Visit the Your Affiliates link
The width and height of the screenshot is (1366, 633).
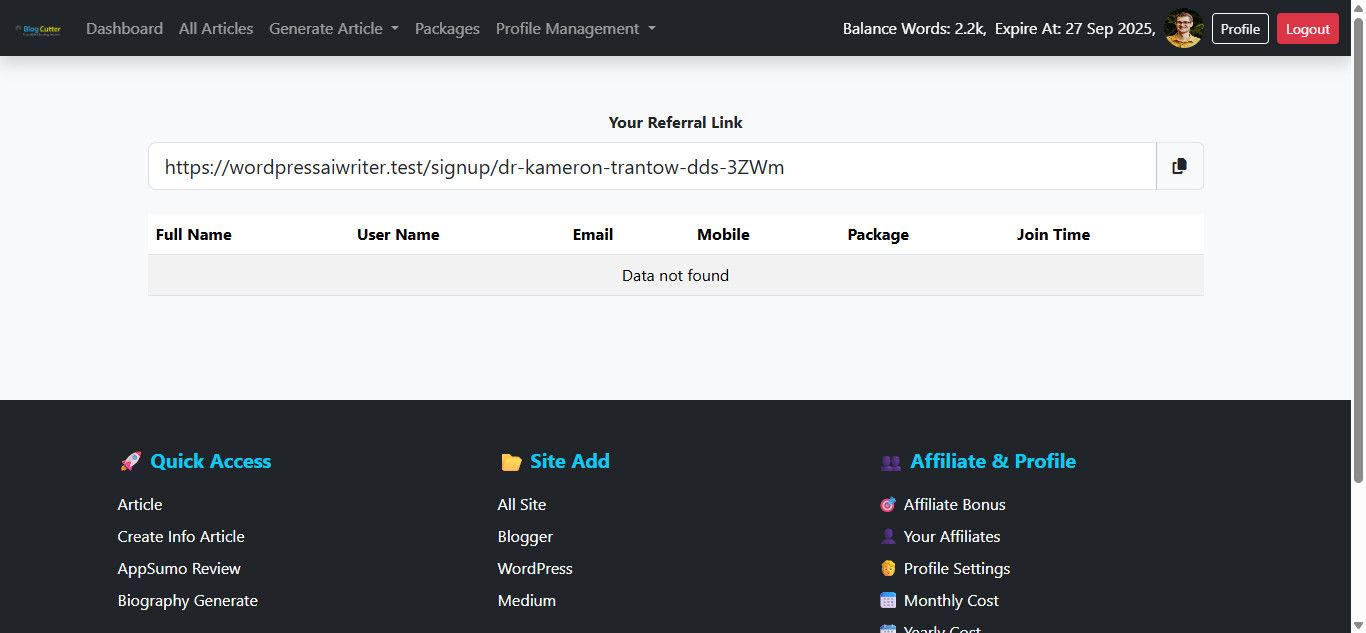click(951, 537)
